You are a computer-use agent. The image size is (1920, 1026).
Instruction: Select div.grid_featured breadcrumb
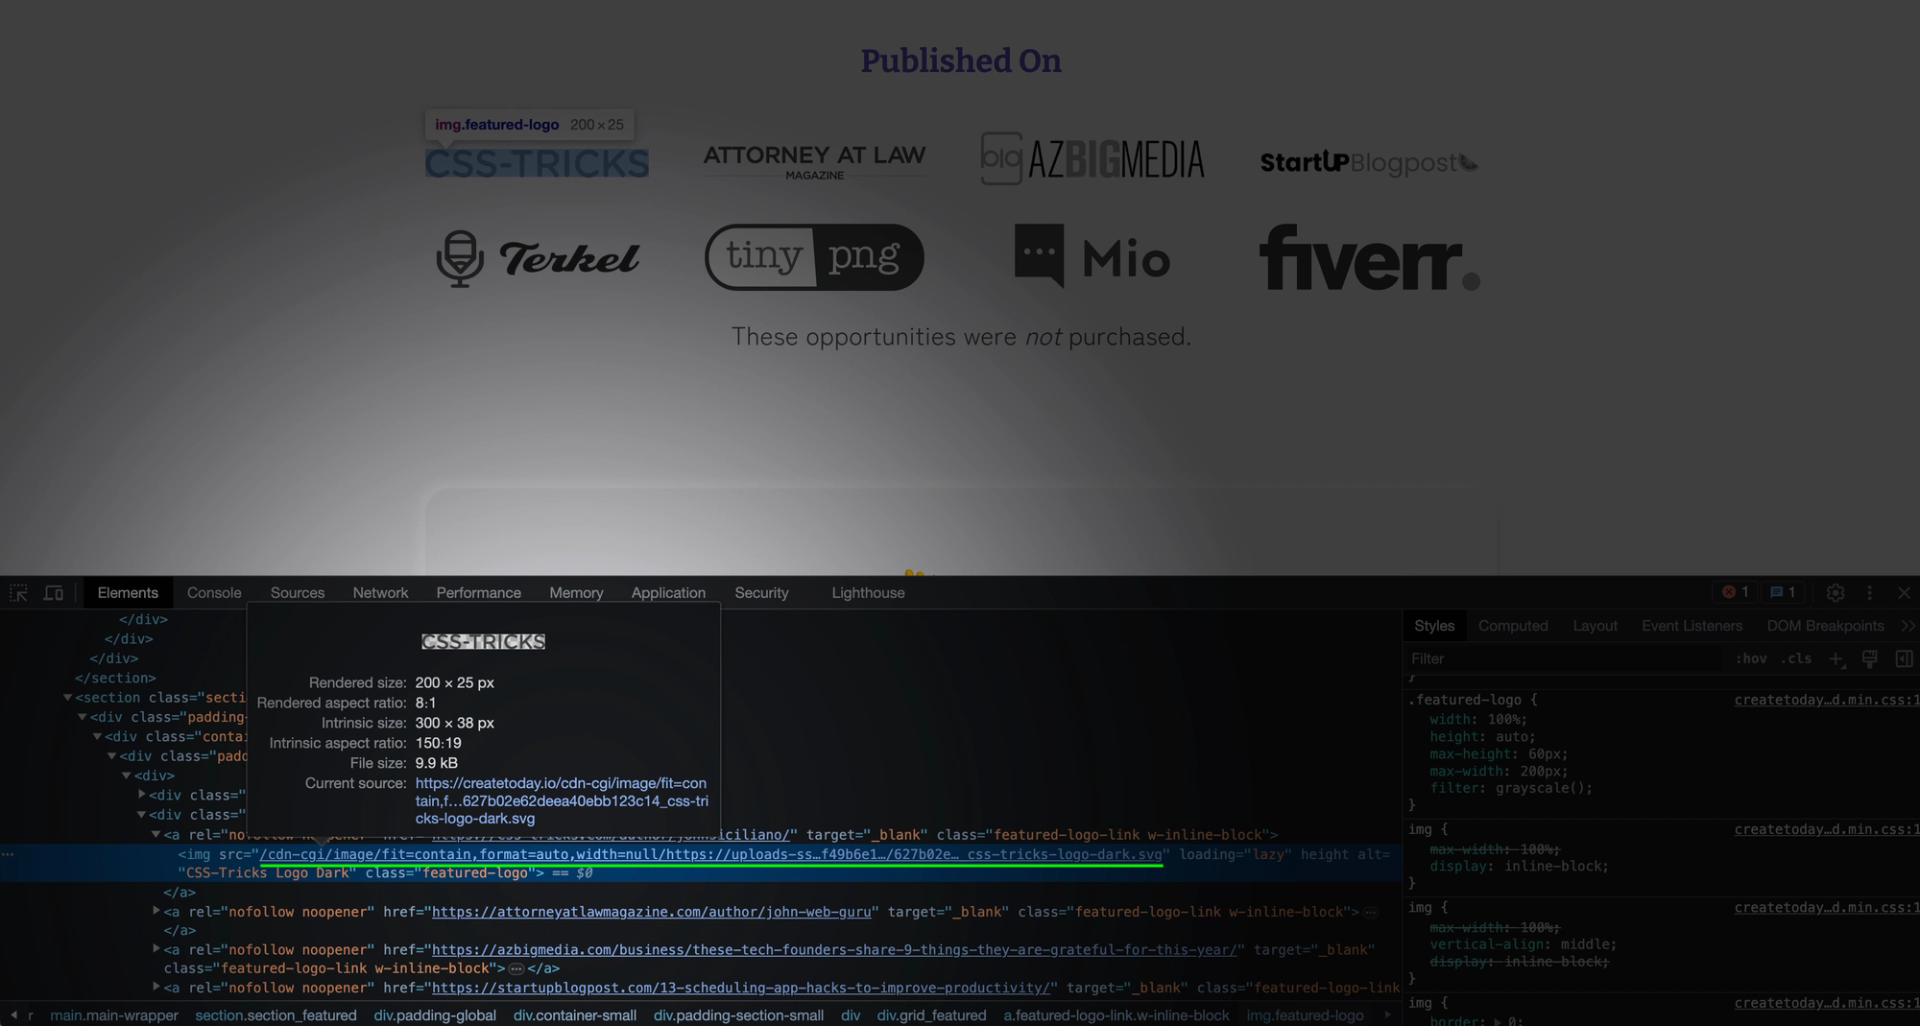click(x=931, y=1015)
